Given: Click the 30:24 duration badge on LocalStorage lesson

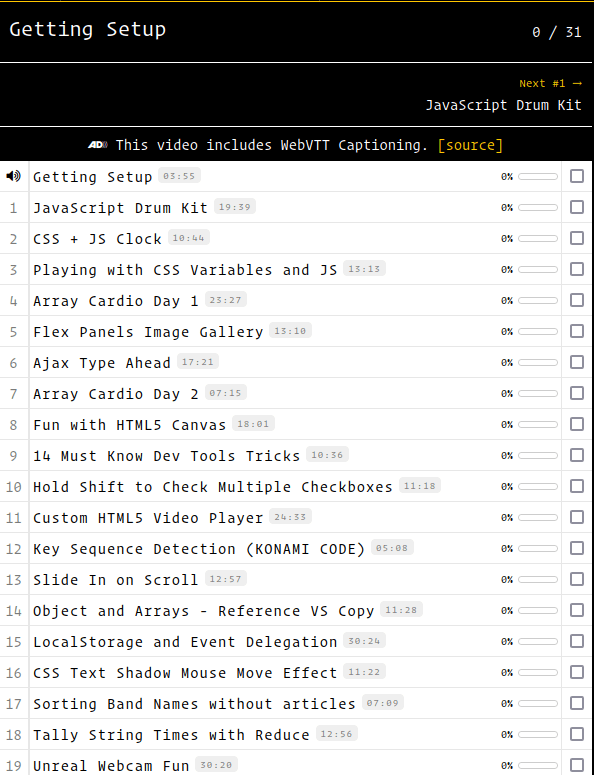Looking at the screenshot, I should pos(364,641).
